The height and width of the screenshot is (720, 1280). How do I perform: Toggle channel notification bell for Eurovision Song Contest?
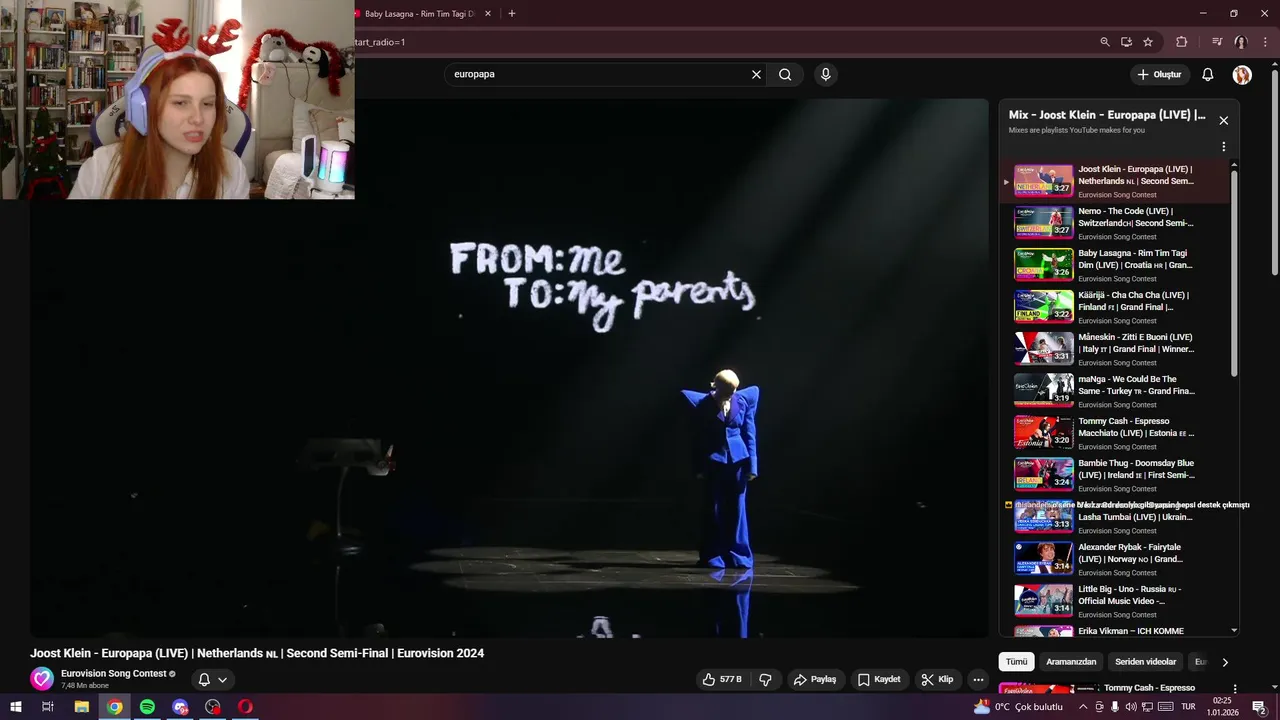(204, 679)
